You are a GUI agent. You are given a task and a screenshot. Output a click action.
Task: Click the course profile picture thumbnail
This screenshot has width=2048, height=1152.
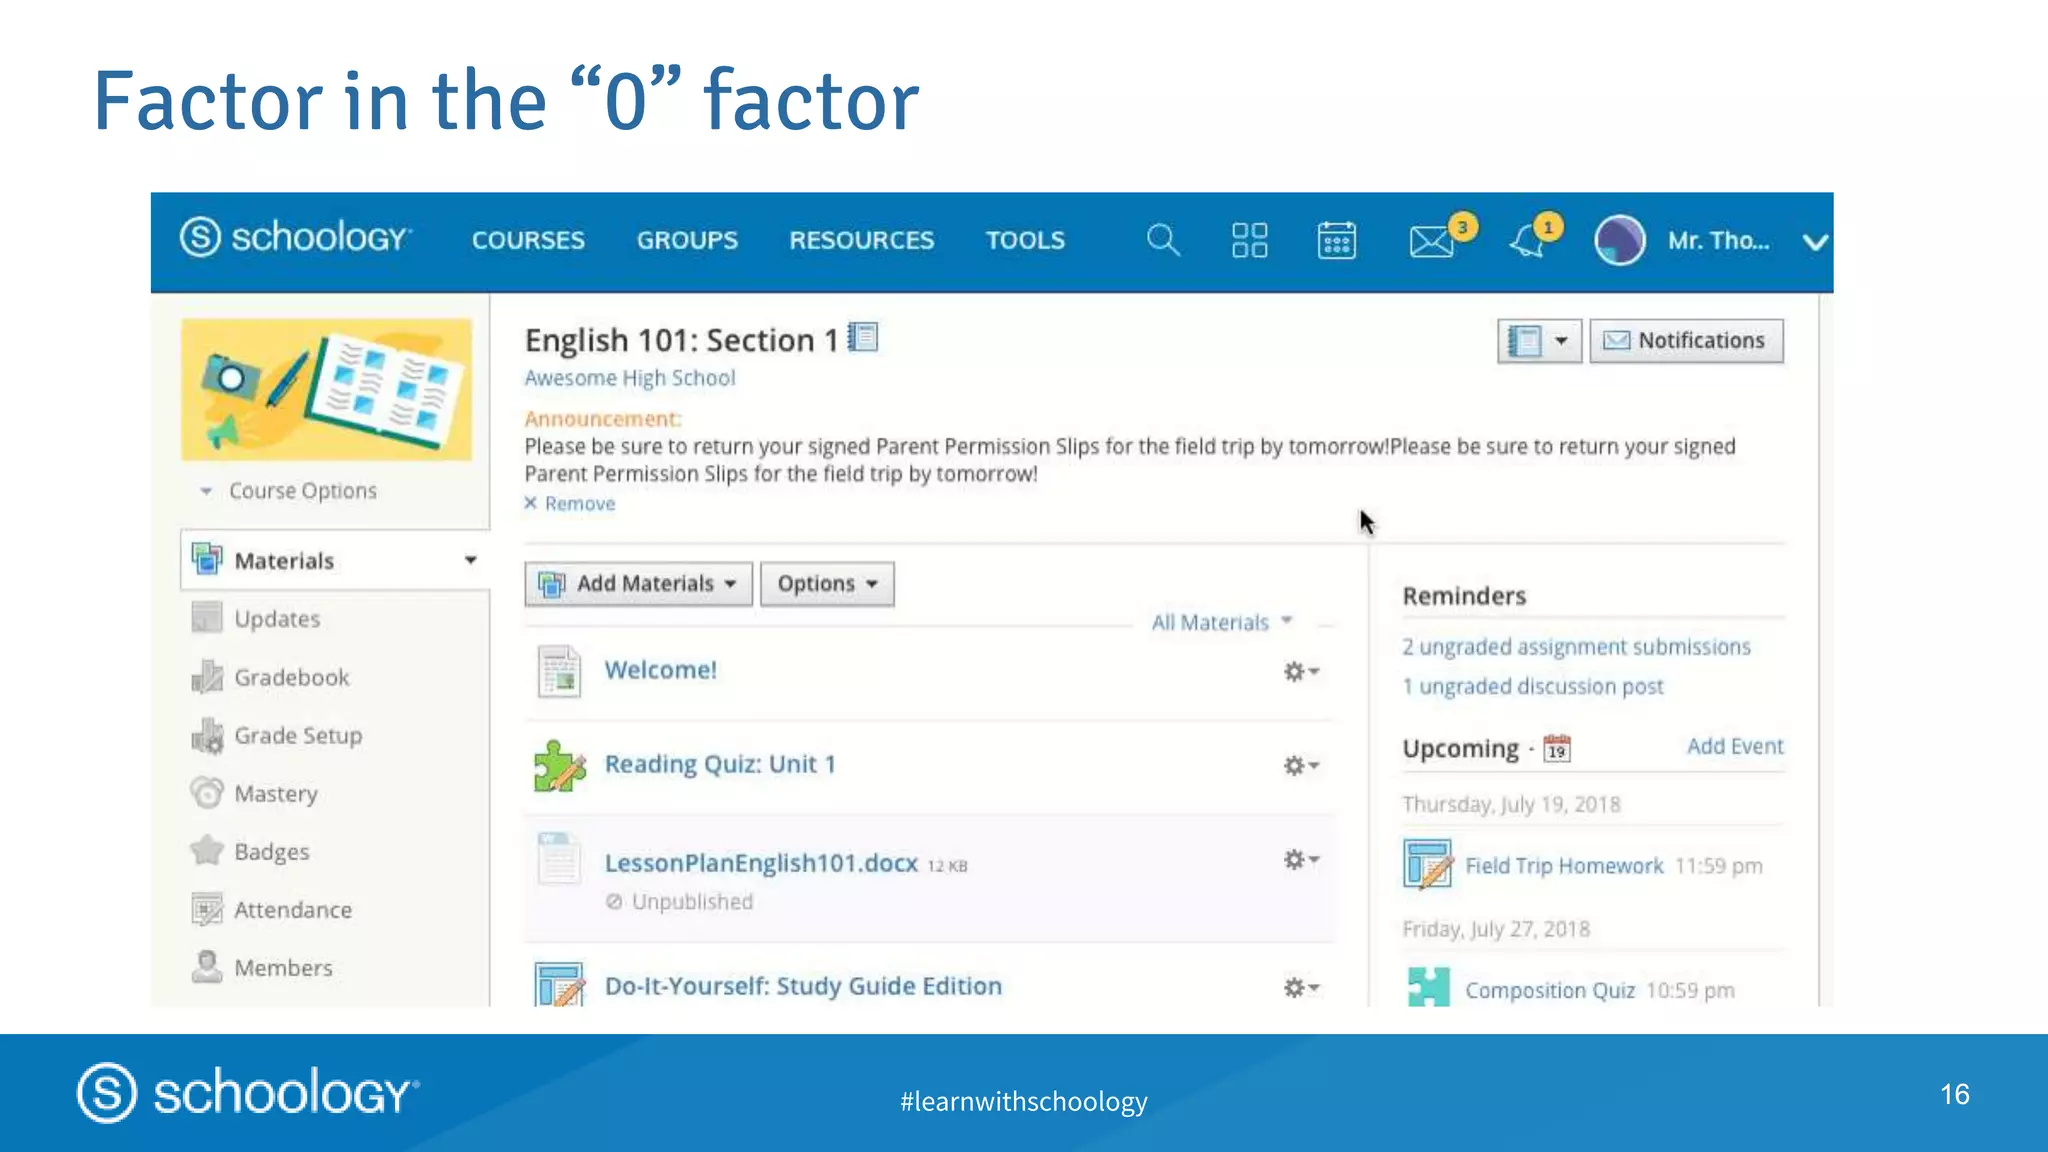[x=326, y=389]
